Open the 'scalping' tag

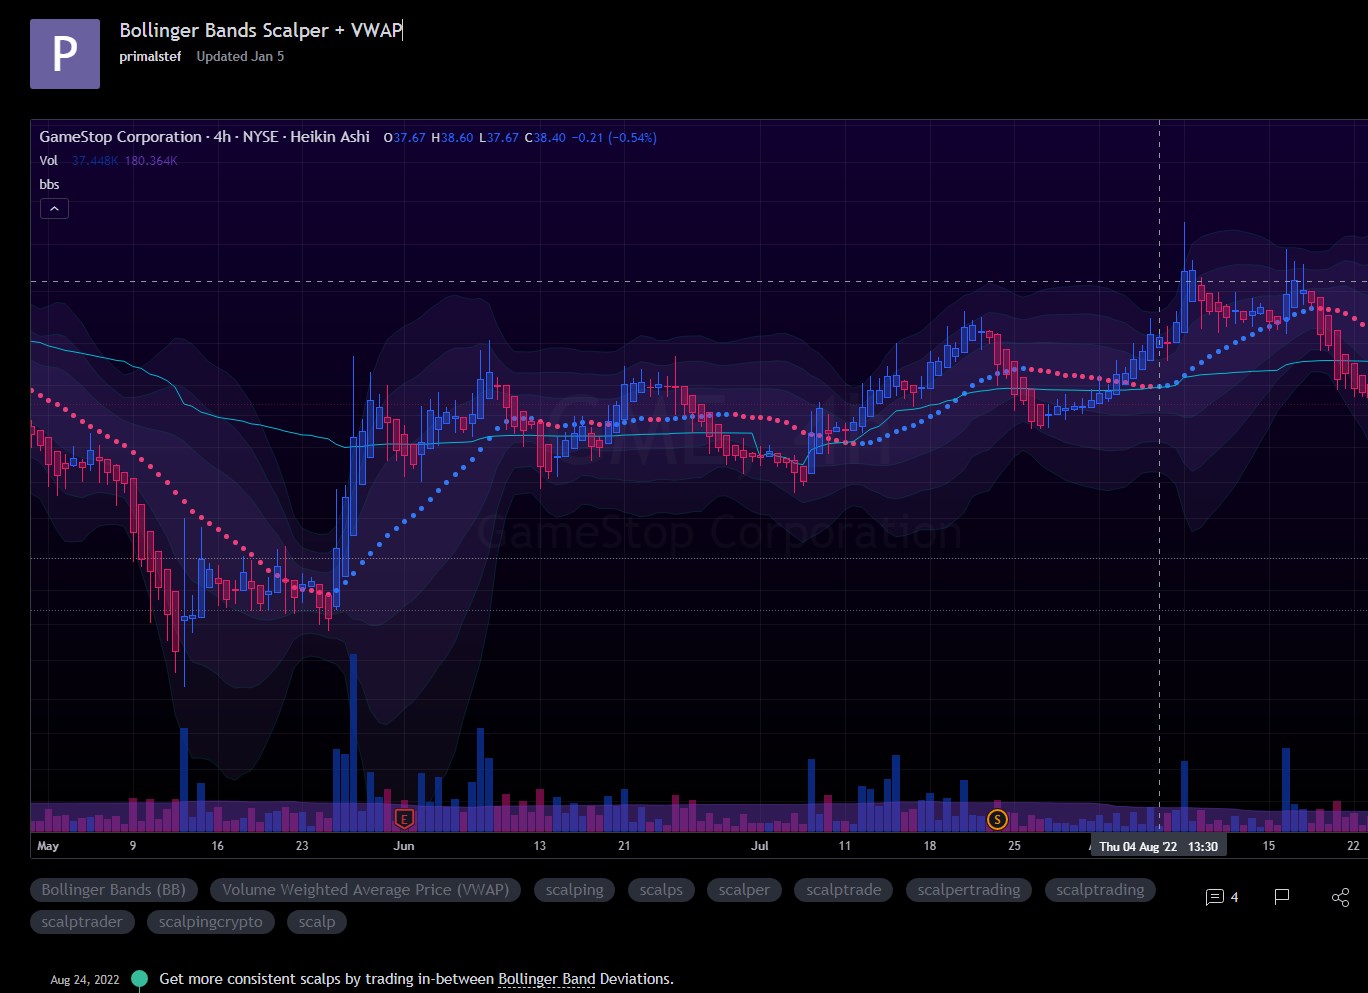click(575, 890)
